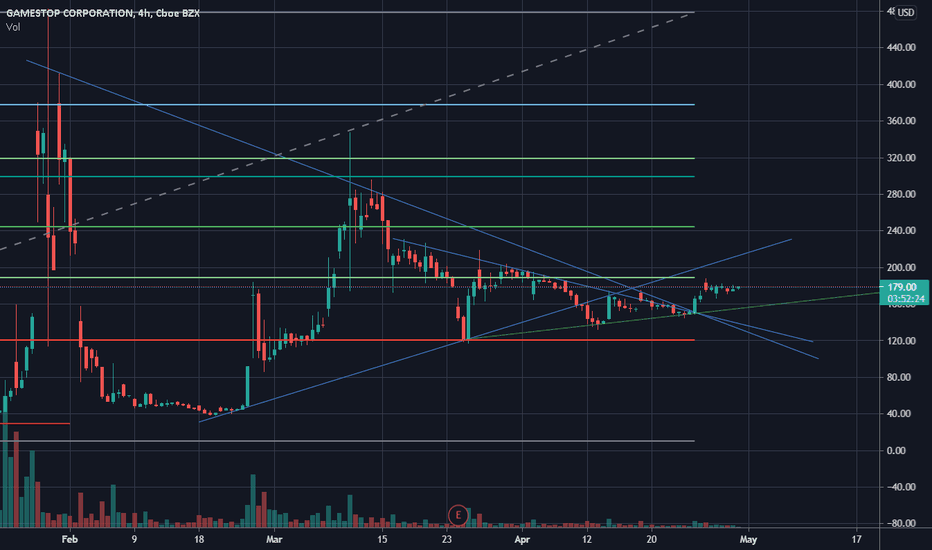Click the 200.00 price axis label

pos(900,268)
